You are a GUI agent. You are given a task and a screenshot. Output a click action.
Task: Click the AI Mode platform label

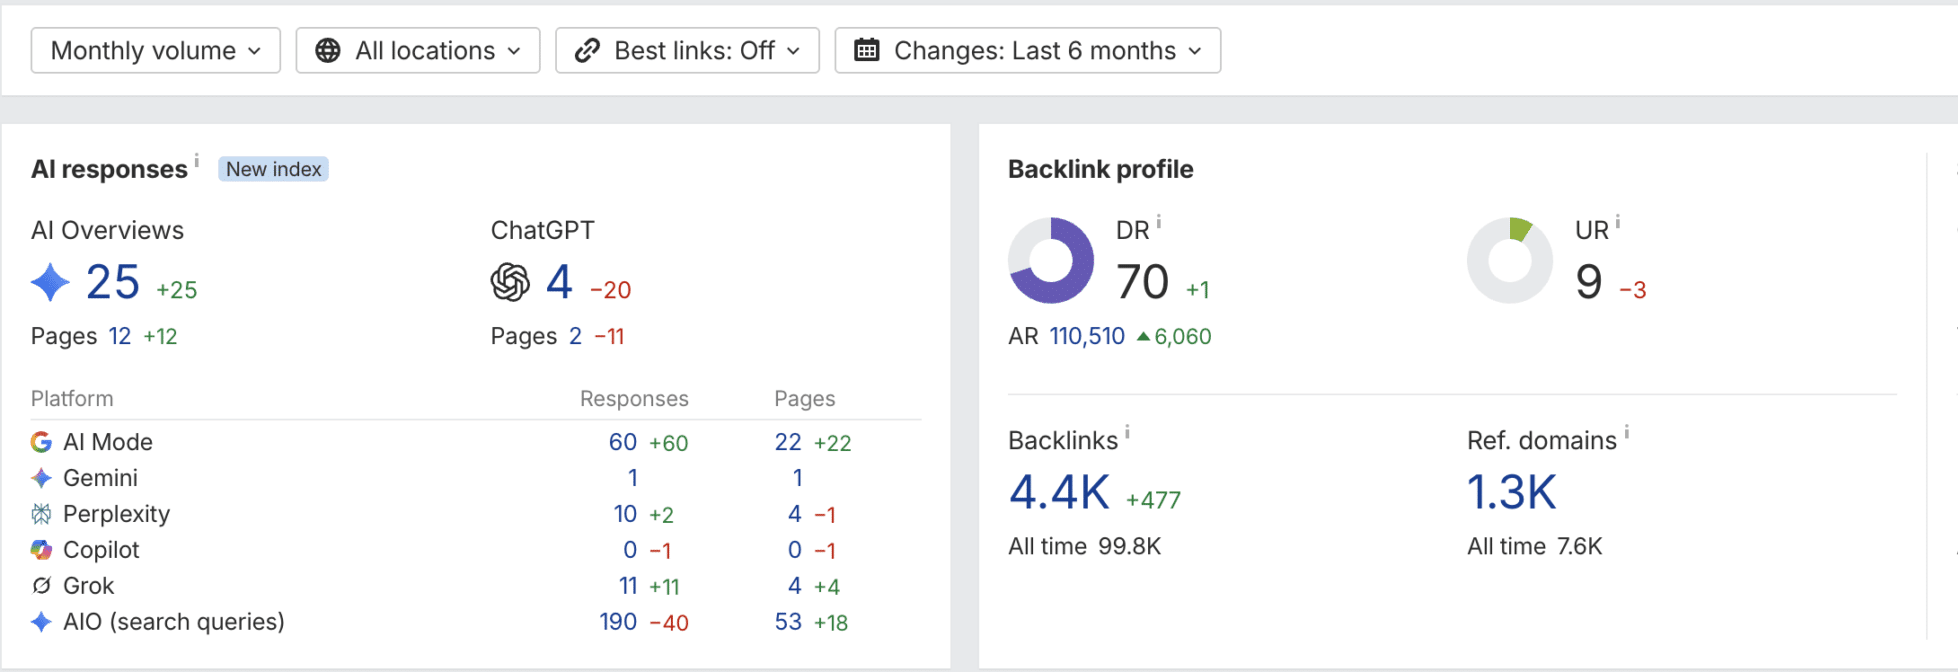click(108, 442)
